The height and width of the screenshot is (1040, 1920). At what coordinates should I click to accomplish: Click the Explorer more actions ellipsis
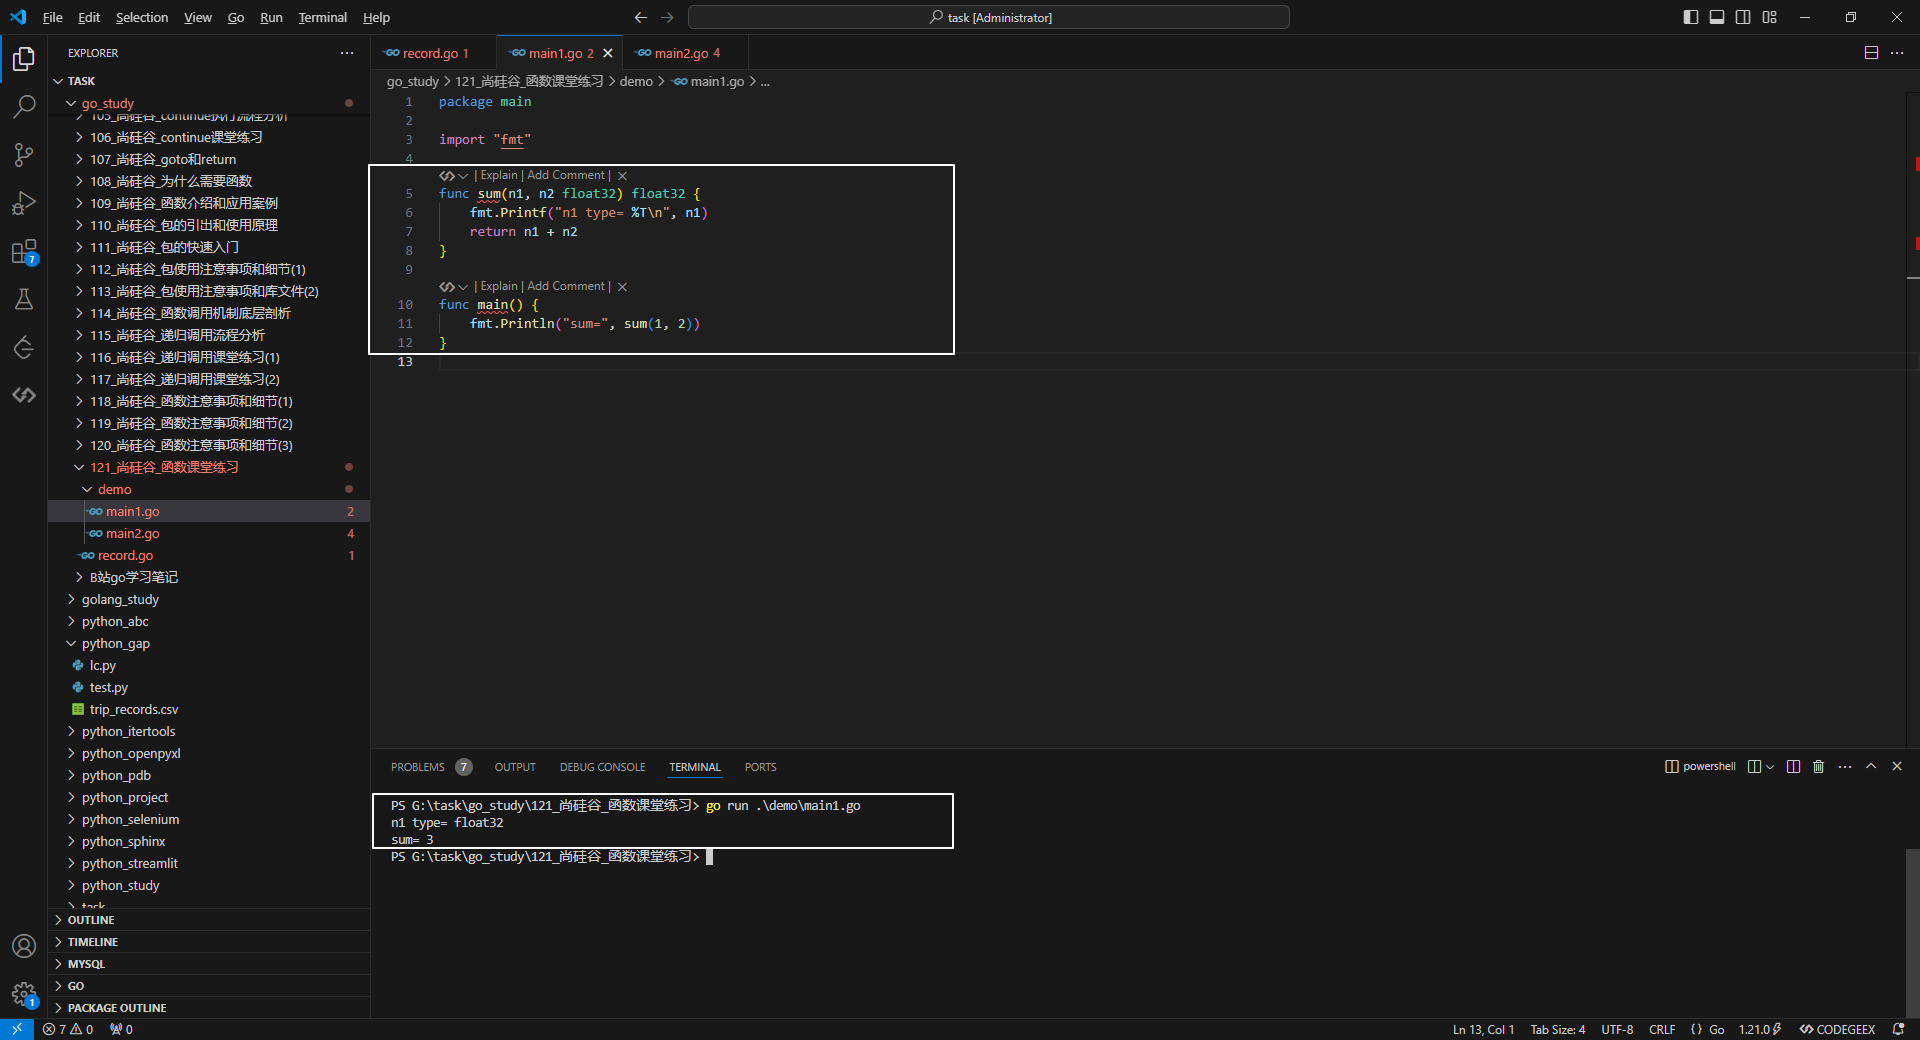347,53
